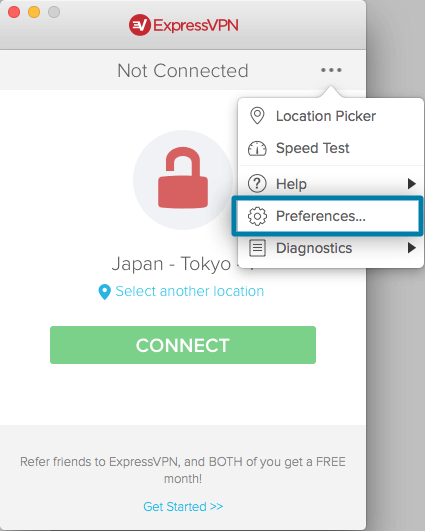425x531 pixels.
Task: Click the green CONNECT button
Action: point(183,345)
